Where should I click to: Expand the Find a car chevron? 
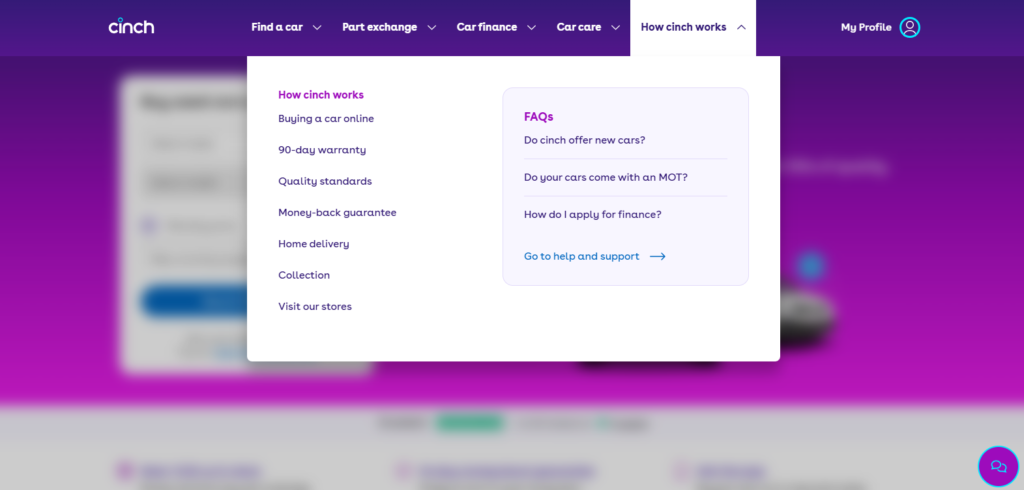click(317, 27)
